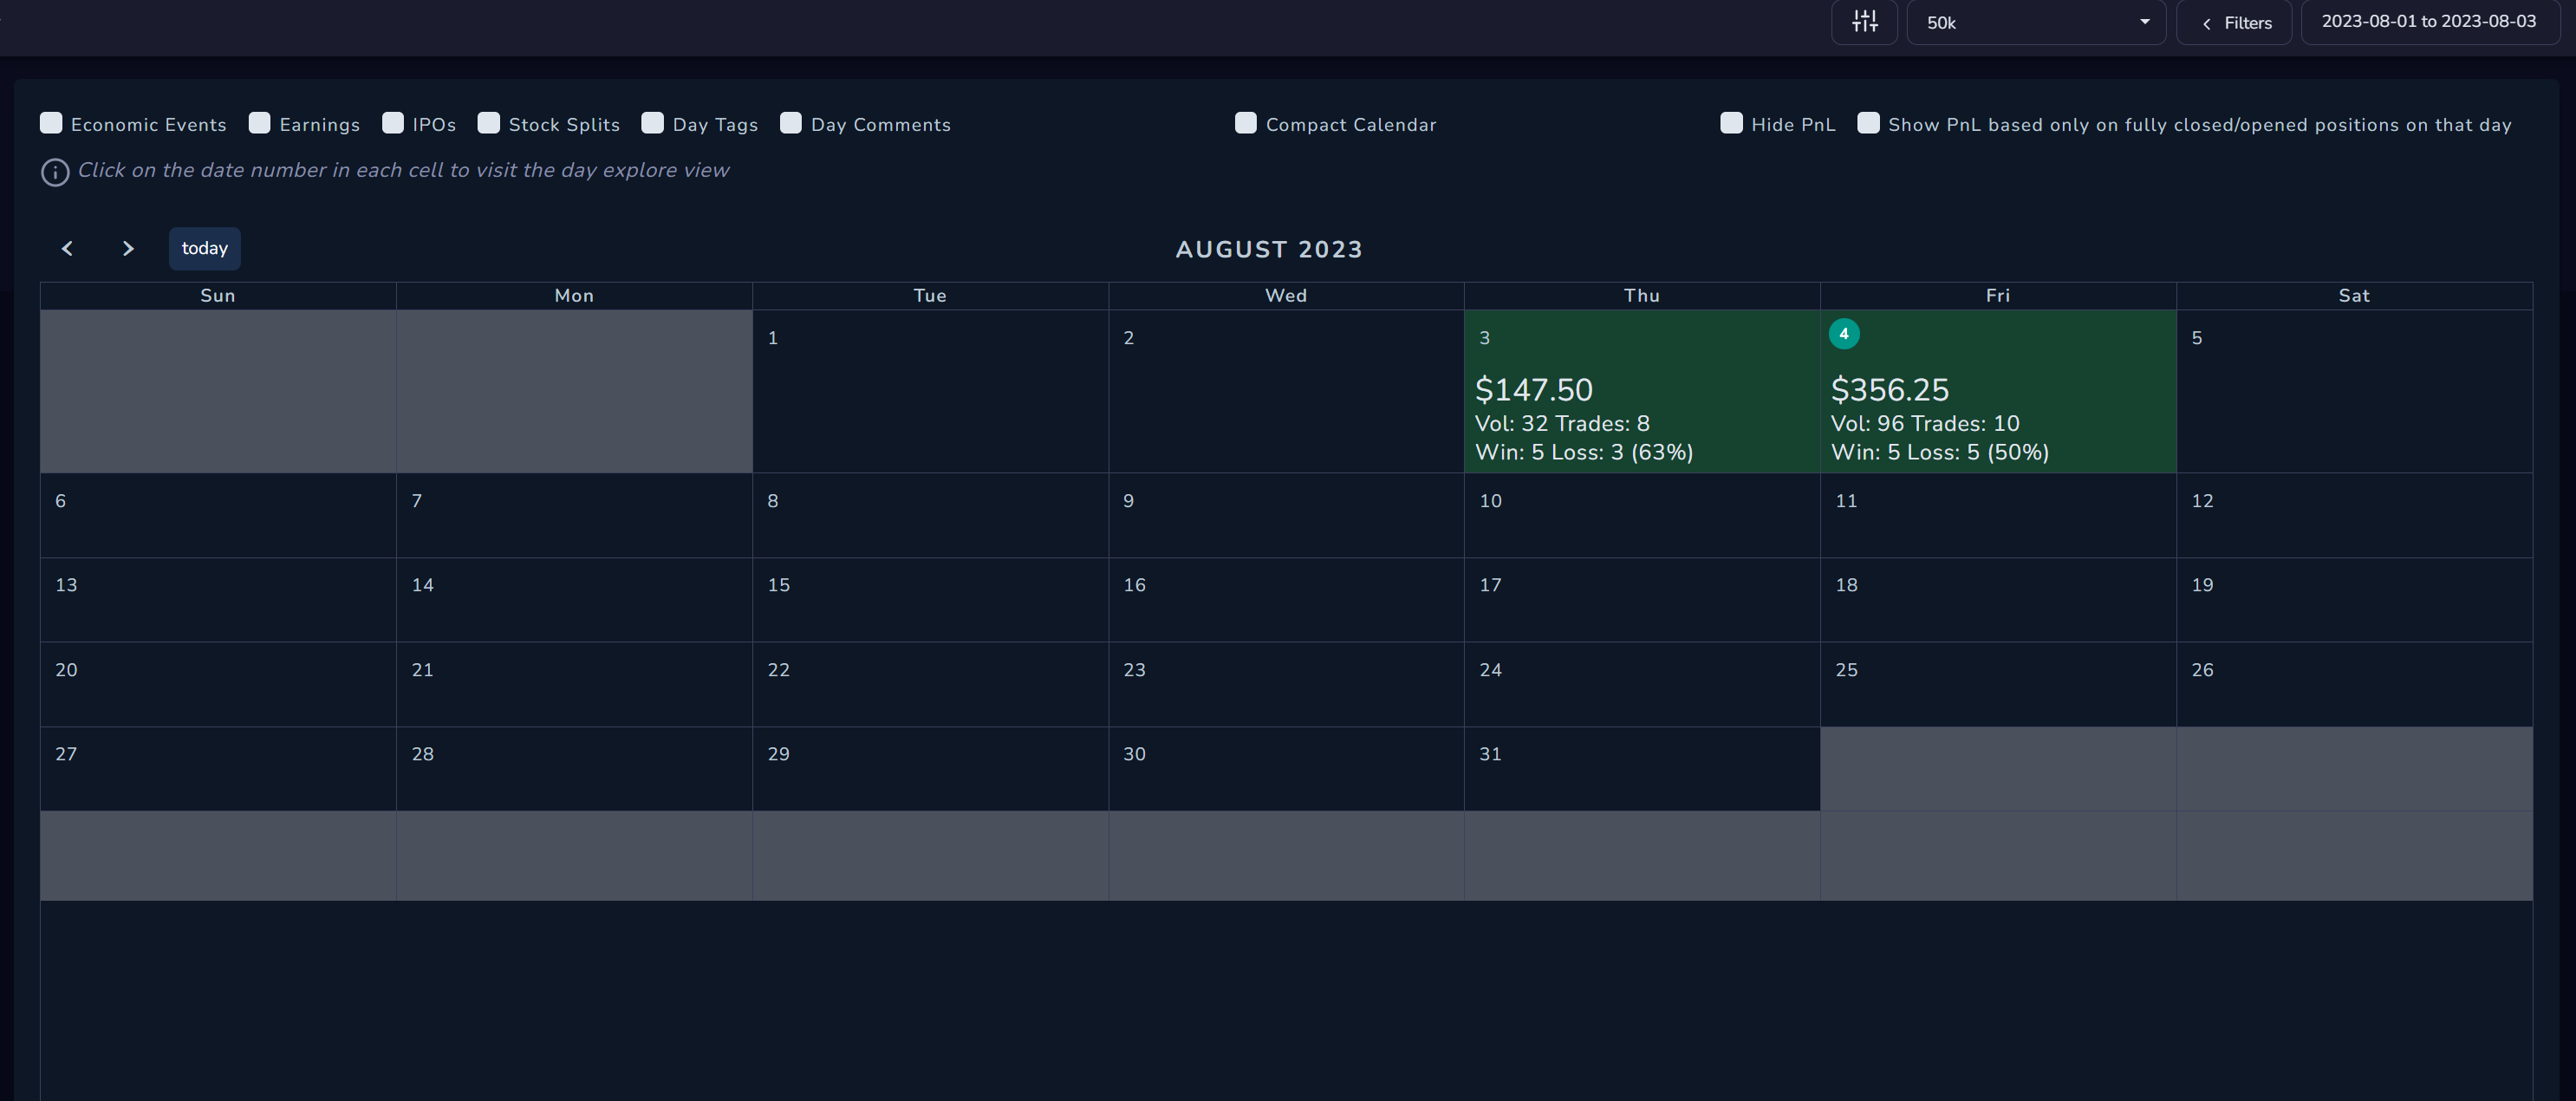Screen dimensions: 2576x1101
Task: Open day 1 date number
Action: [772, 338]
